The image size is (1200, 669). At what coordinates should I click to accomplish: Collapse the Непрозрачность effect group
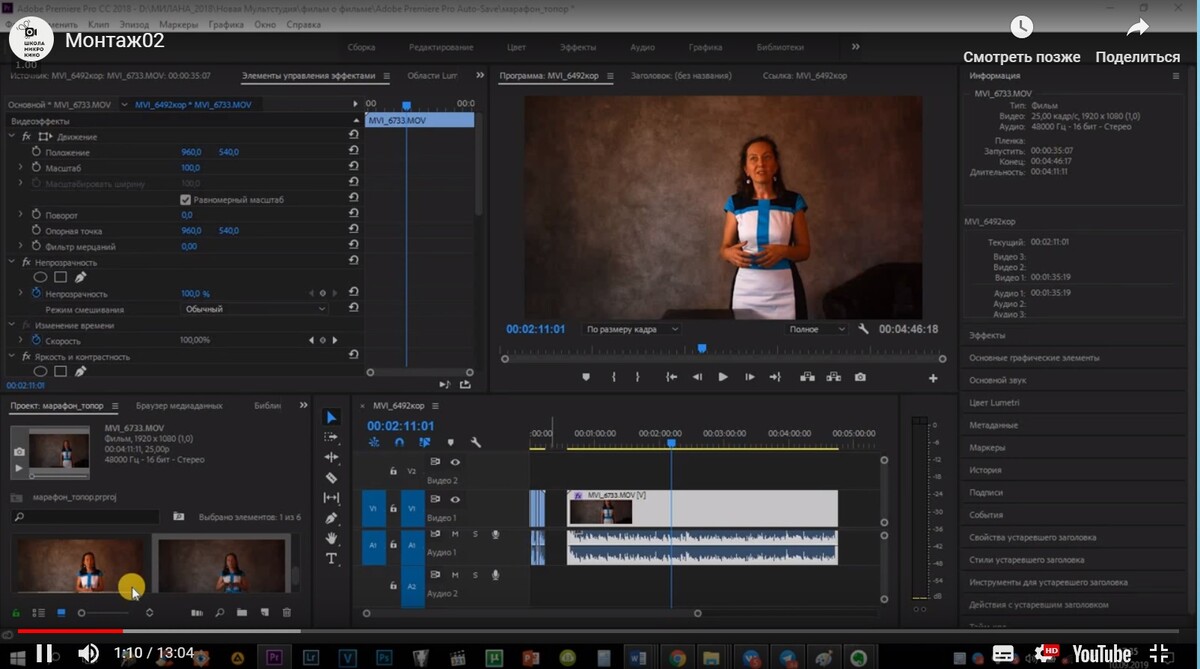12,262
